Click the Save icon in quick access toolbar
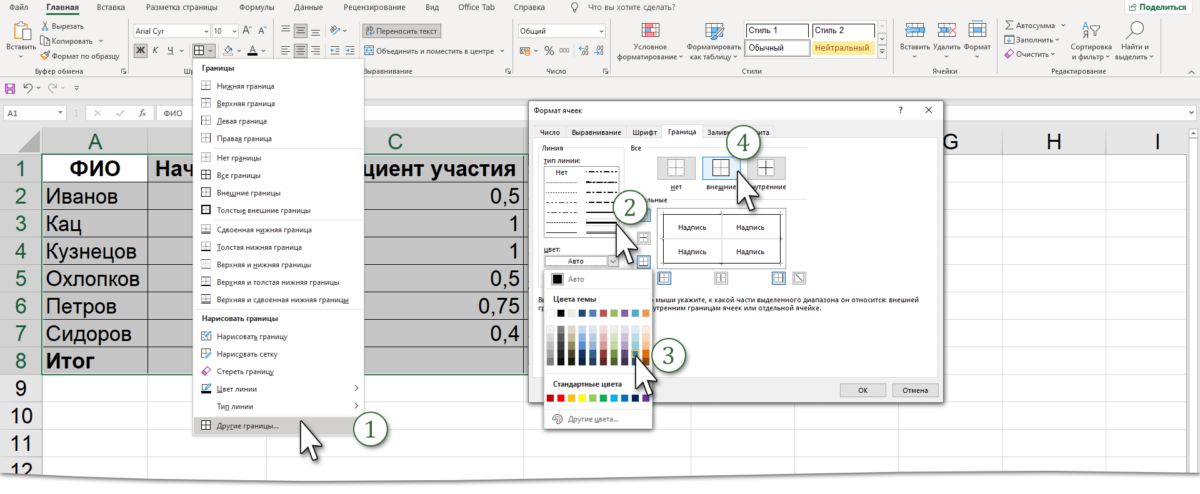Screen dimensions: 1200x494 10,89
